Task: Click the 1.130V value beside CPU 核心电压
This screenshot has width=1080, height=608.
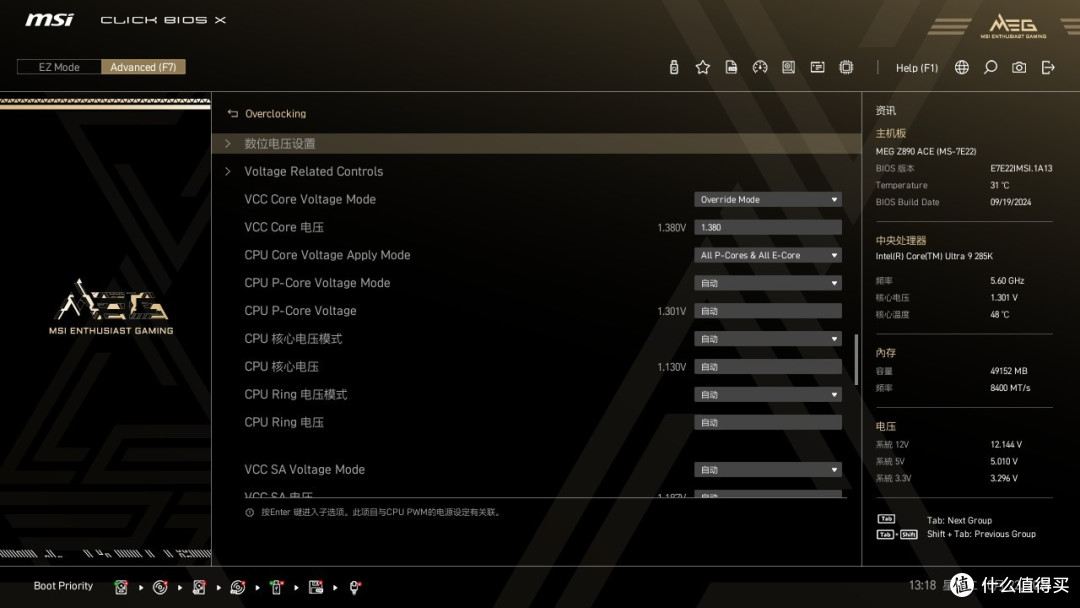Action: pyautogui.click(x=672, y=367)
